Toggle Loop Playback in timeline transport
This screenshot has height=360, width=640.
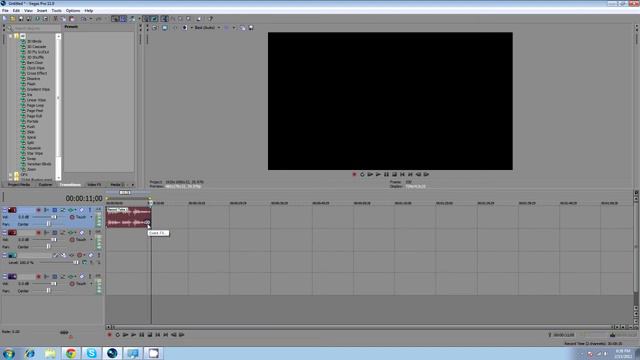118,335
